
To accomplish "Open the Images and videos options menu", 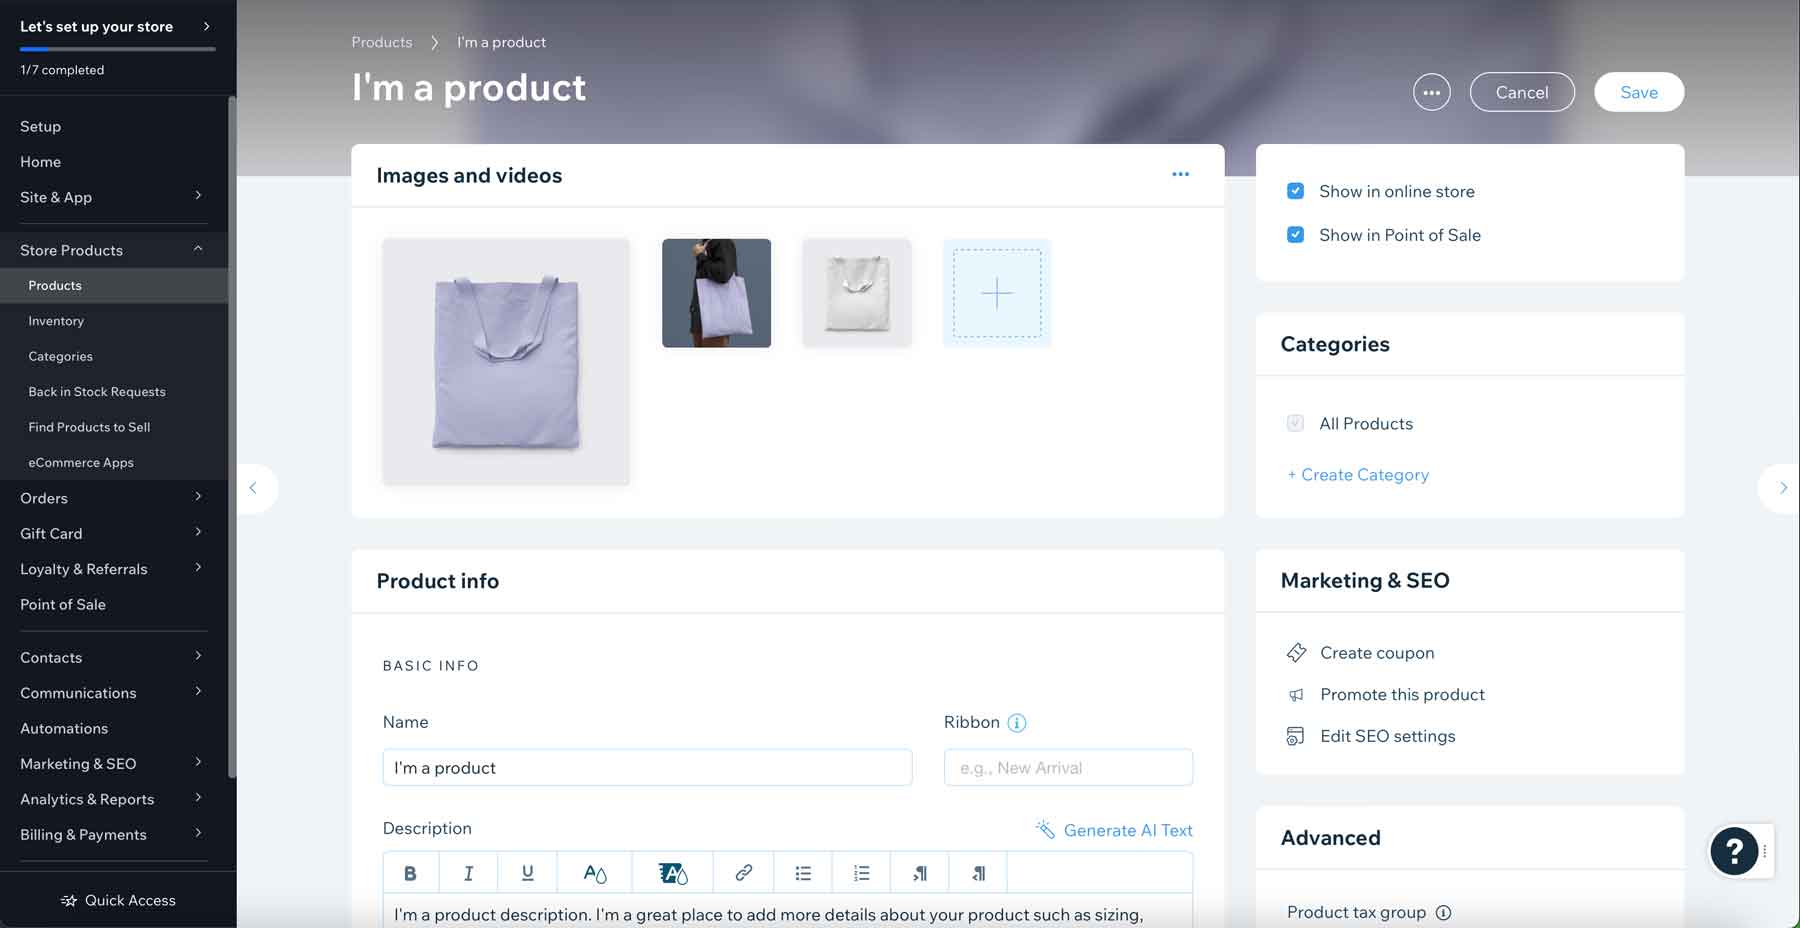I will (1180, 174).
